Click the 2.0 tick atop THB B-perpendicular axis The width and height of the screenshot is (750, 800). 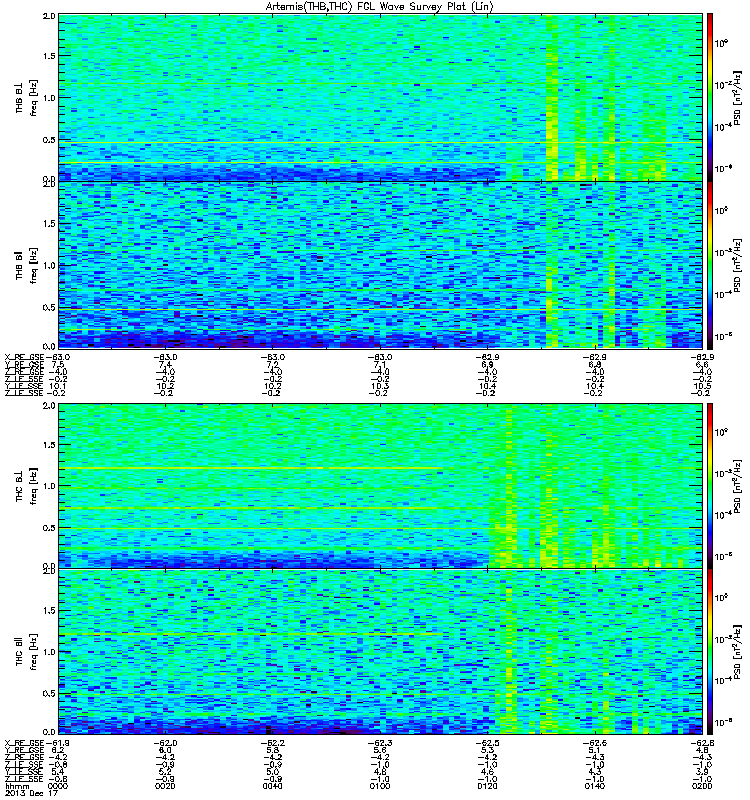point(49,16)
